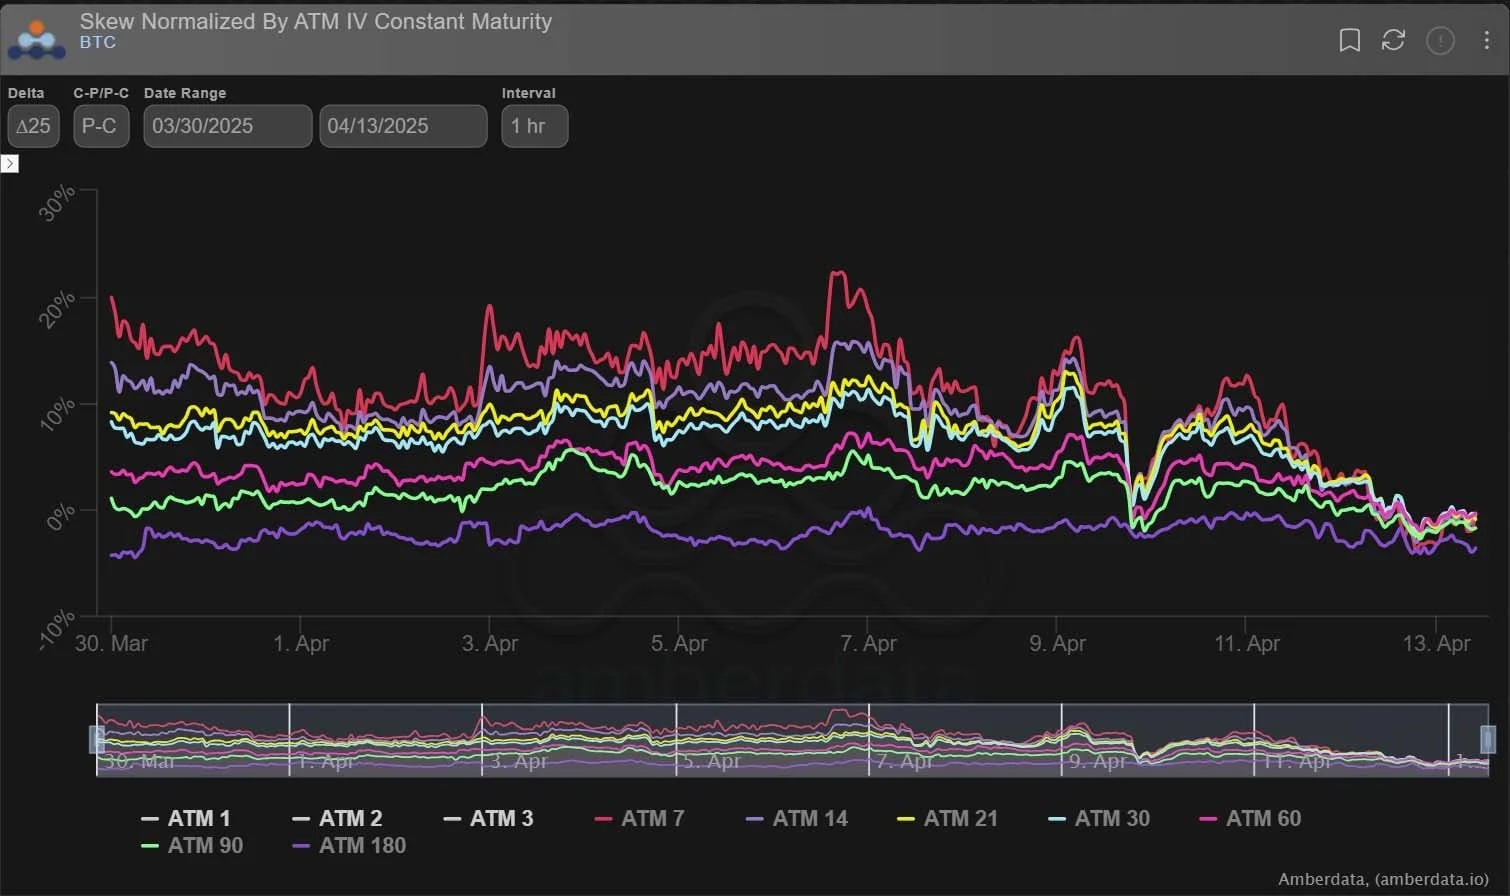The height and width of the screenshot is (896, 1510).
Task: Hide the ATM 60 series
Action: (1251, 818)
